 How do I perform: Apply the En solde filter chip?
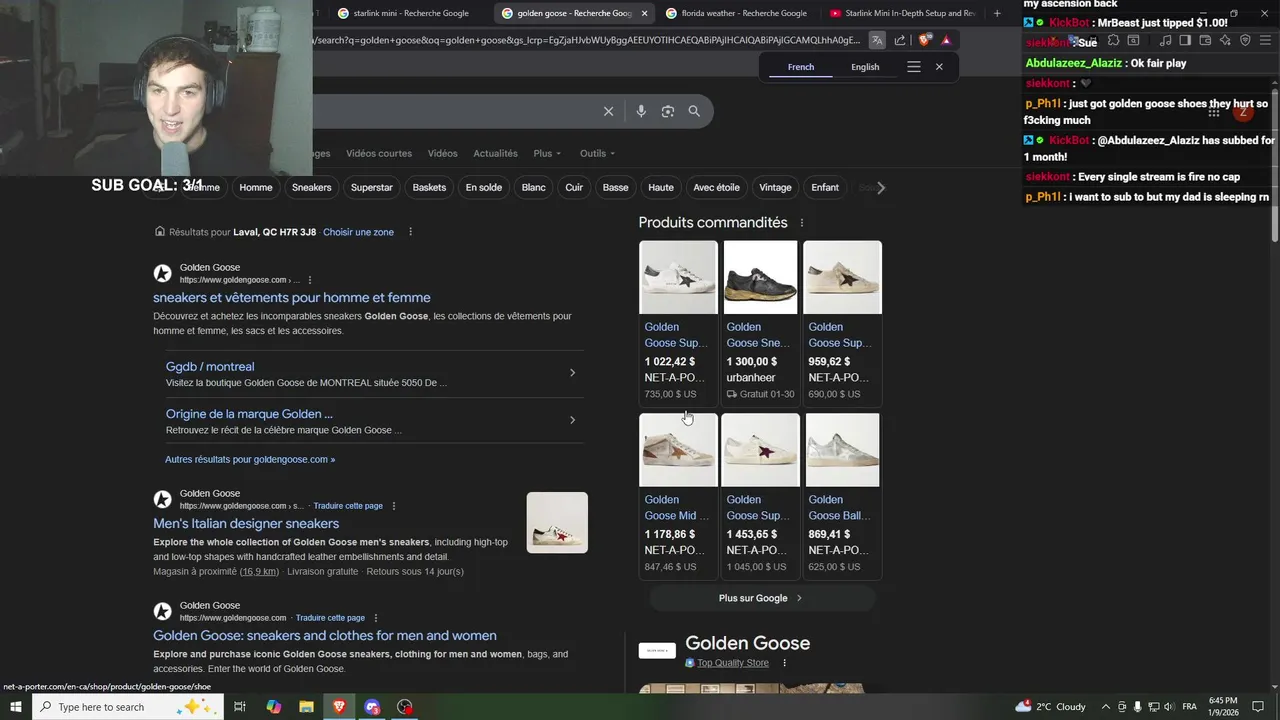[x=484, y=187]
